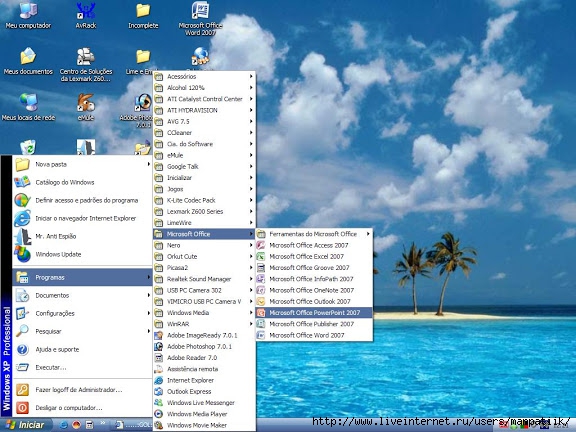This screenshot has height=432, width=576.
Task: Launch Adobe Photoshop 7.0.1 icon
Action: pos(158,346)
